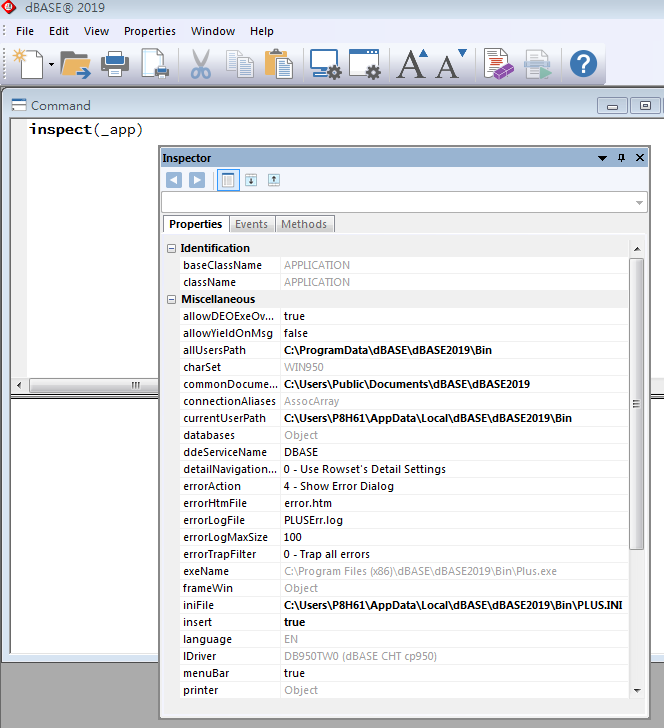Open the Window menu
The height and width of the screenshot is (728, 664).
tap(213, 31)
